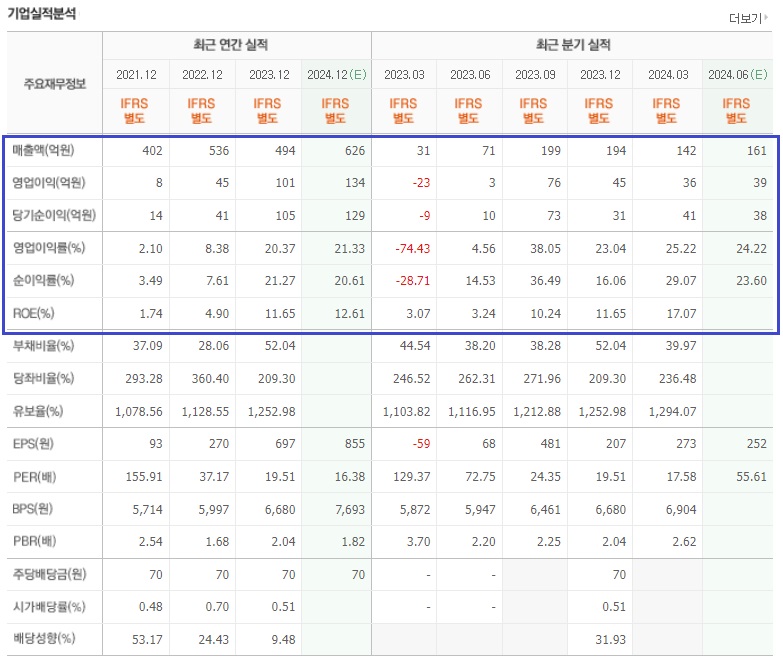
Task: Click the 주당배당금(원) row label
Action: coord(49,574)
